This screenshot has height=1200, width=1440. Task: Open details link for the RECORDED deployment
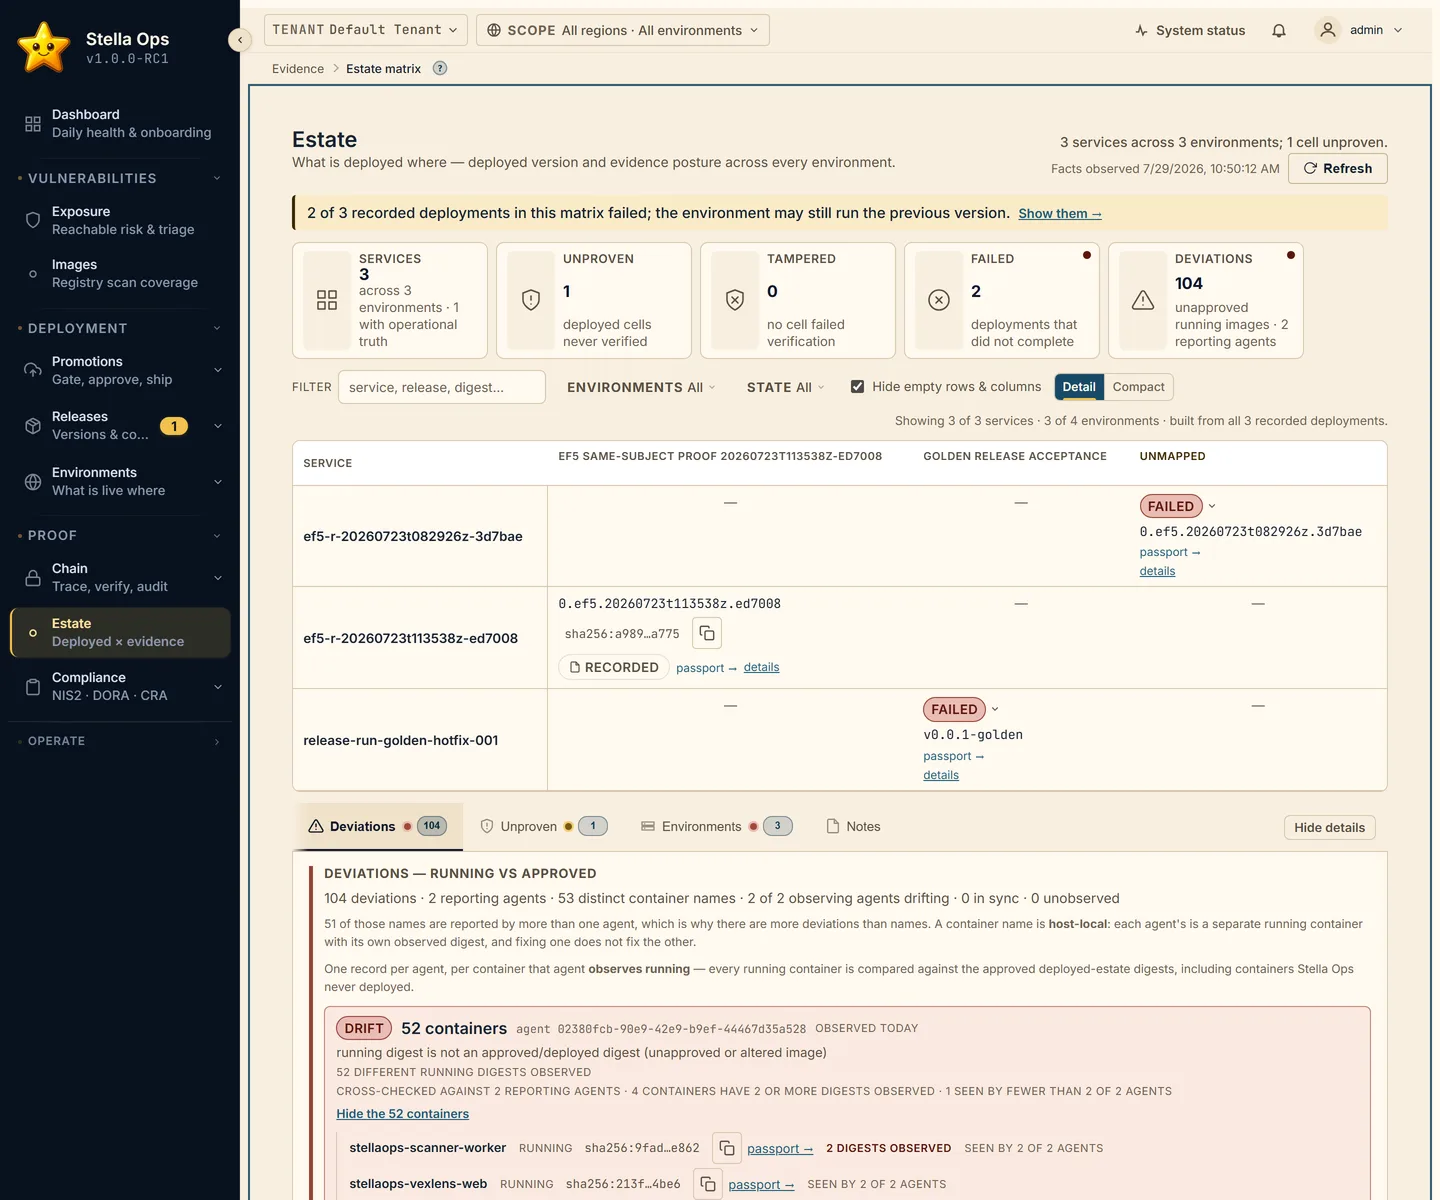[x=761, y=667]
